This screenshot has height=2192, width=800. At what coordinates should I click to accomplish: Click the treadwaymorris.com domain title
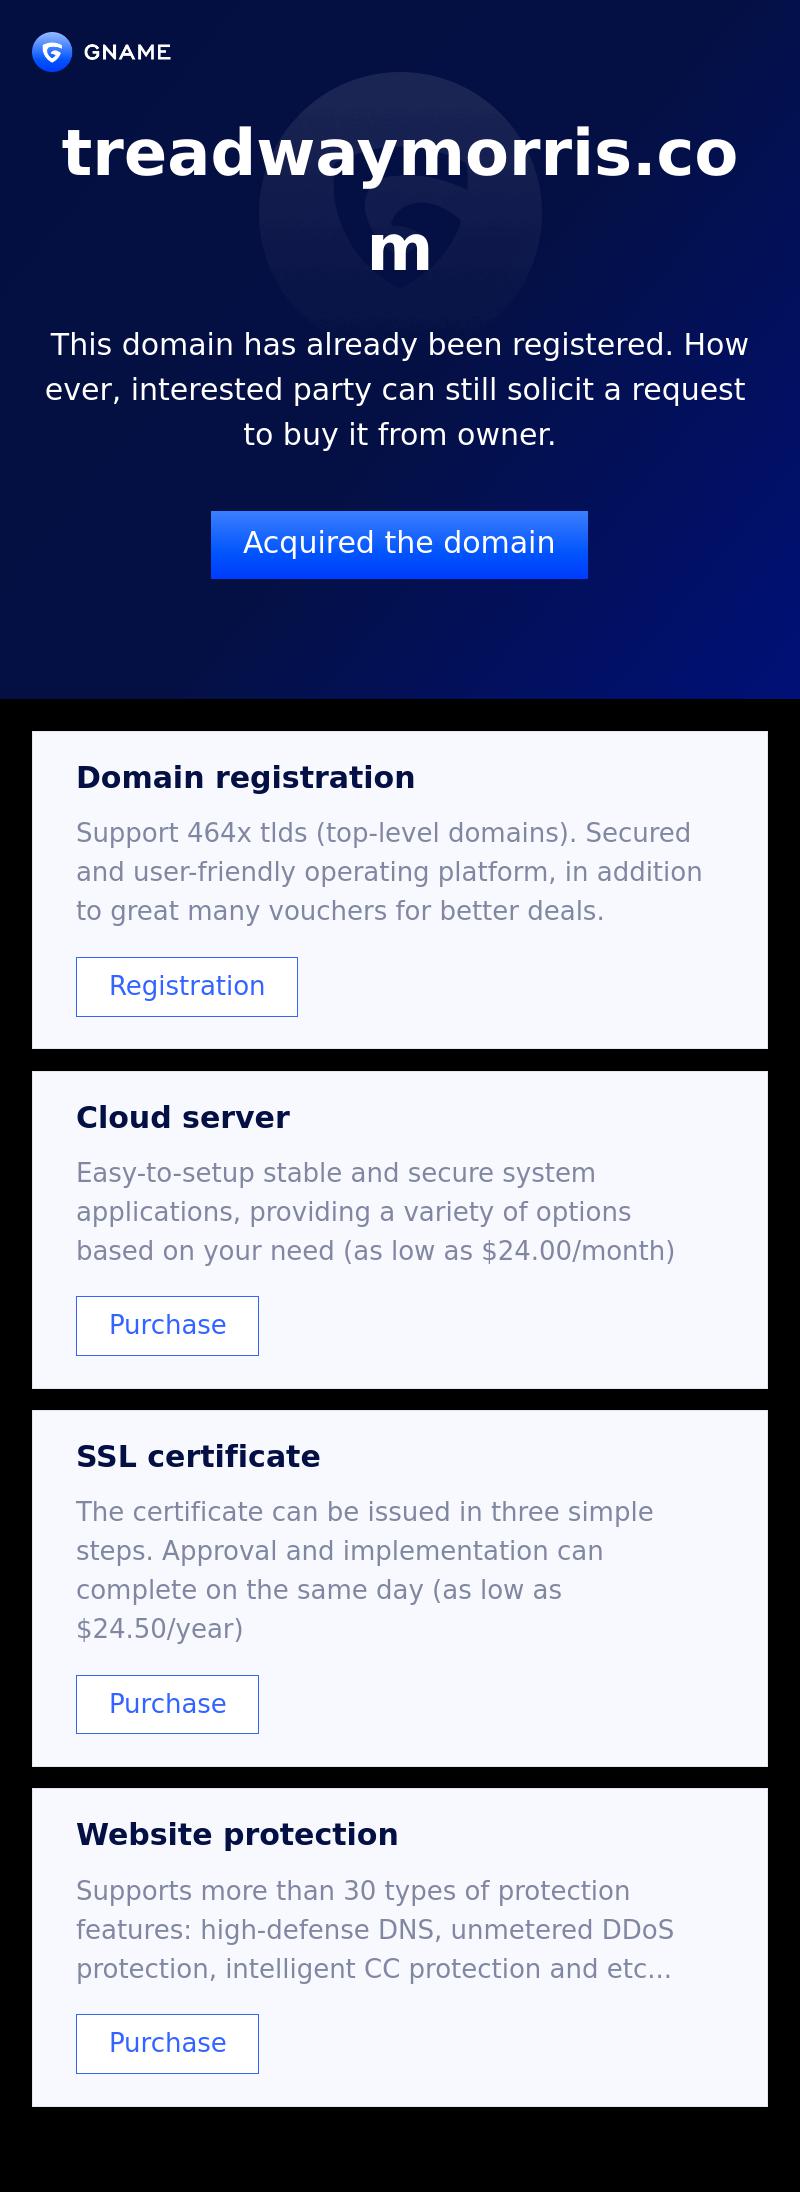400,155
